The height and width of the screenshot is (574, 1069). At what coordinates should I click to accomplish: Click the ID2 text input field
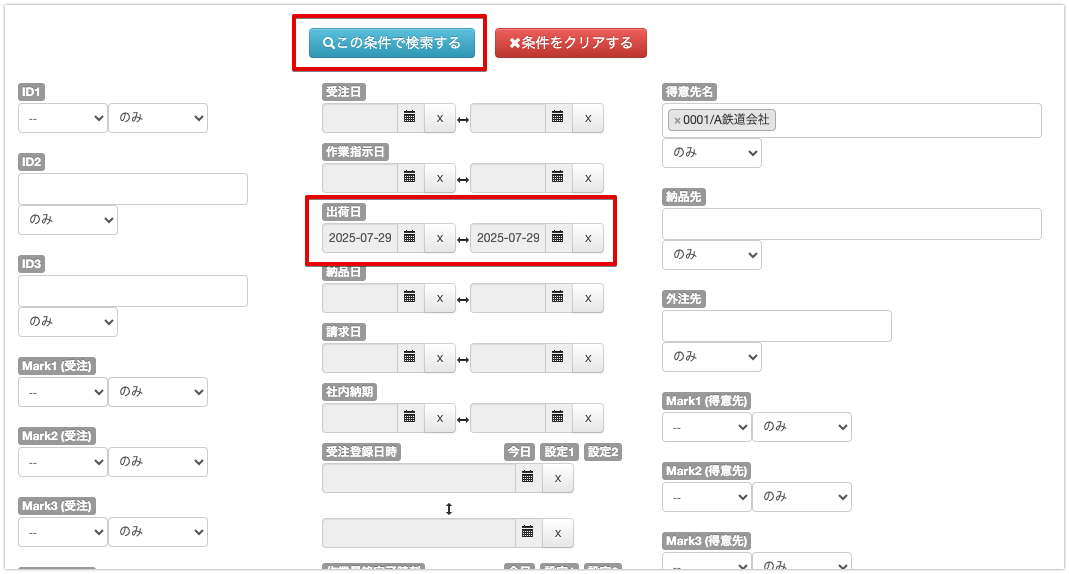pyautogui.click(x=133, y=189)
